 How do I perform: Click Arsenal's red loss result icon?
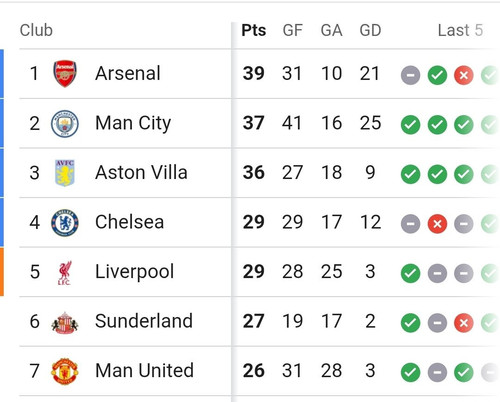pos(464,75)
